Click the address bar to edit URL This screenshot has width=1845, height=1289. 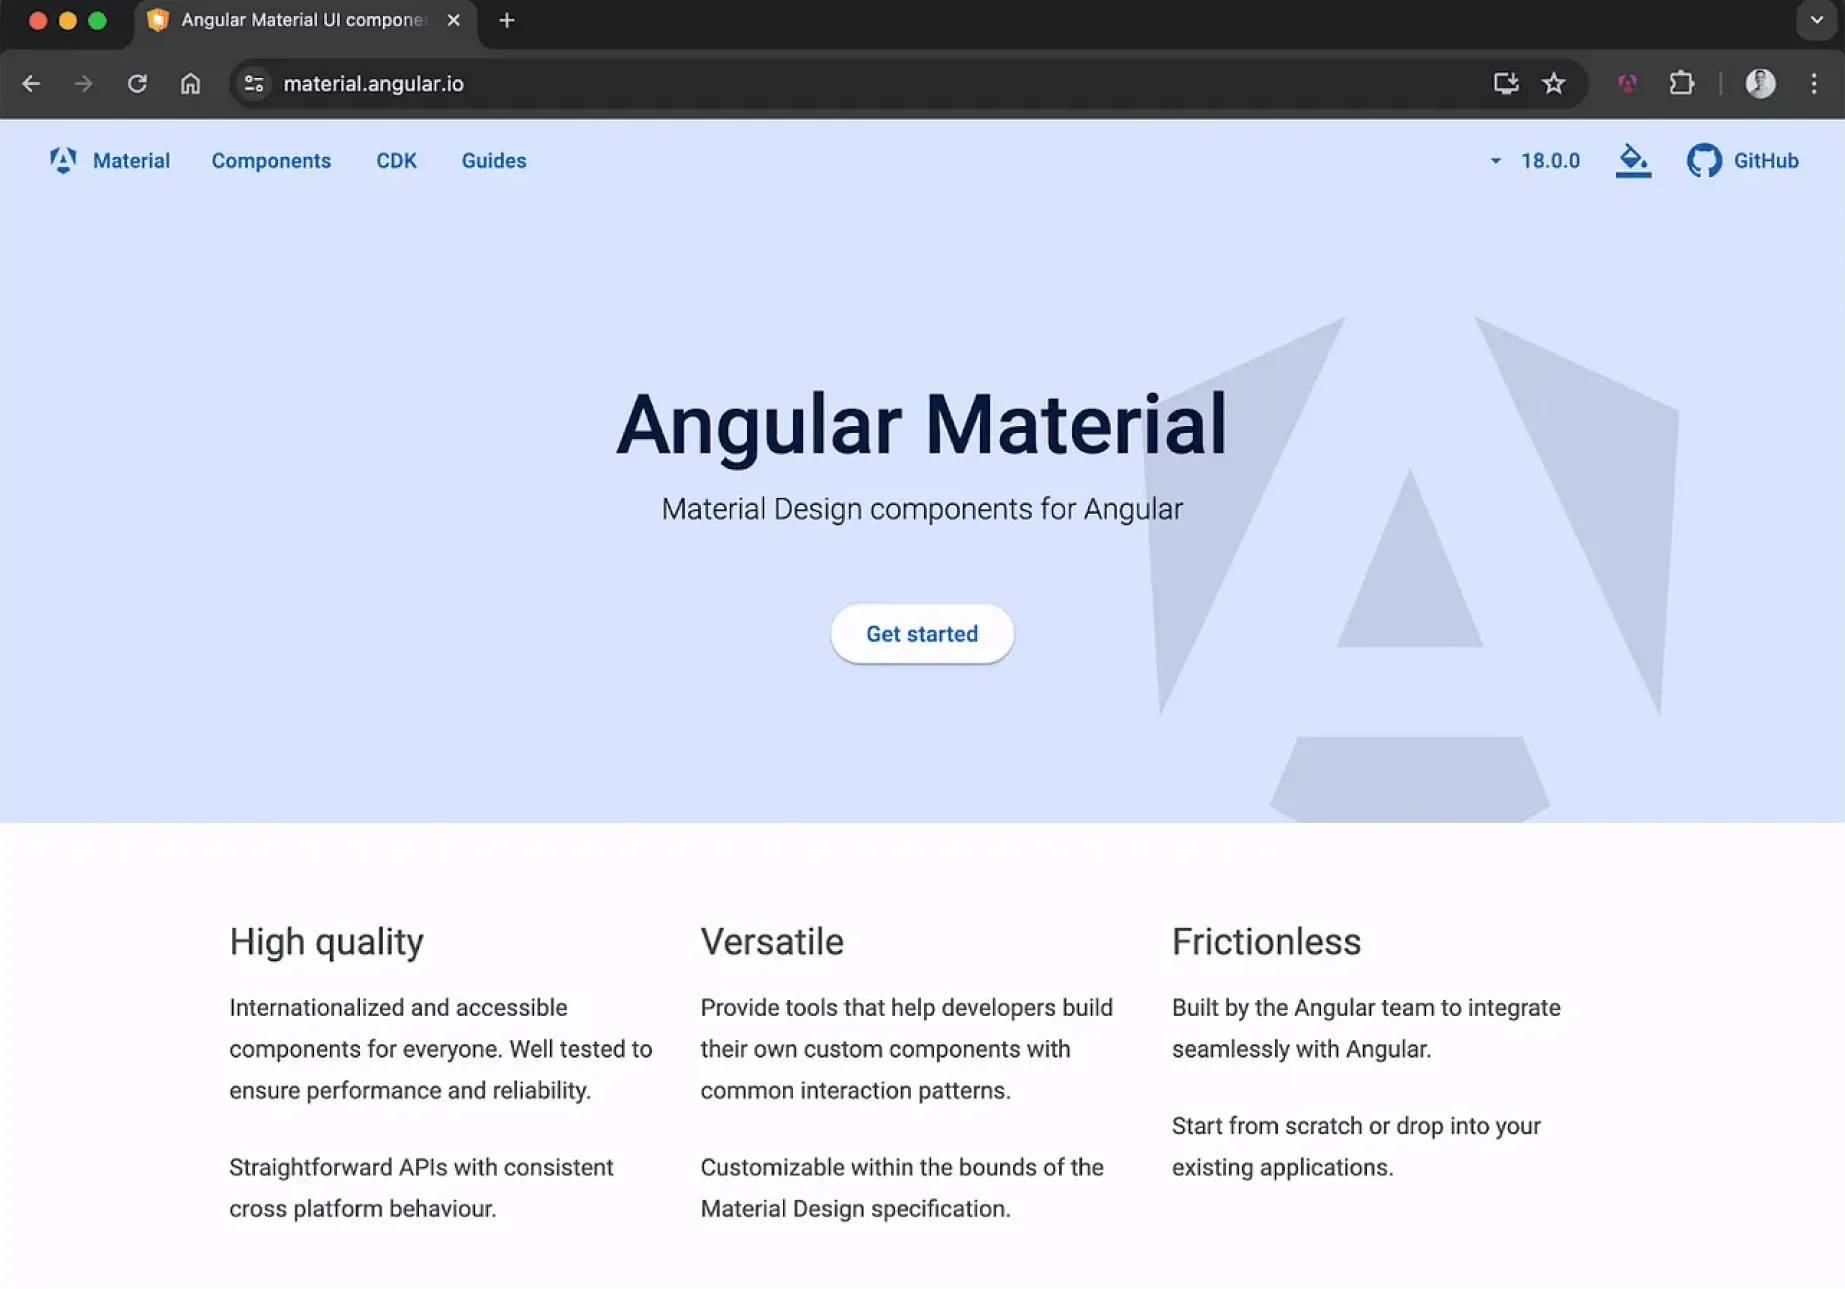700,84
